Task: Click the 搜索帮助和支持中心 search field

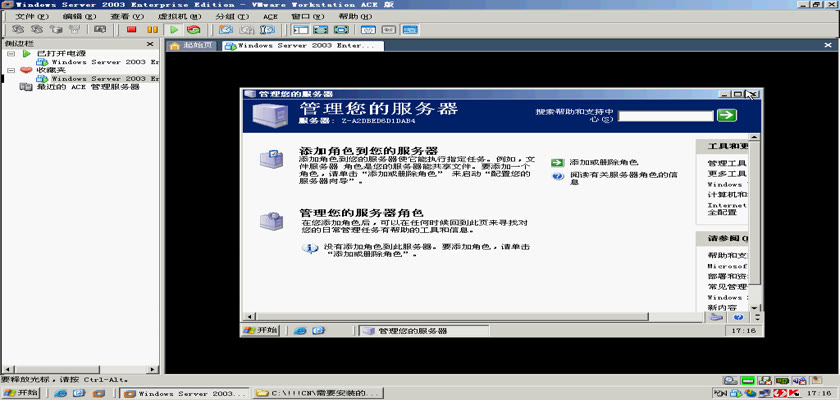Action: 666,116
